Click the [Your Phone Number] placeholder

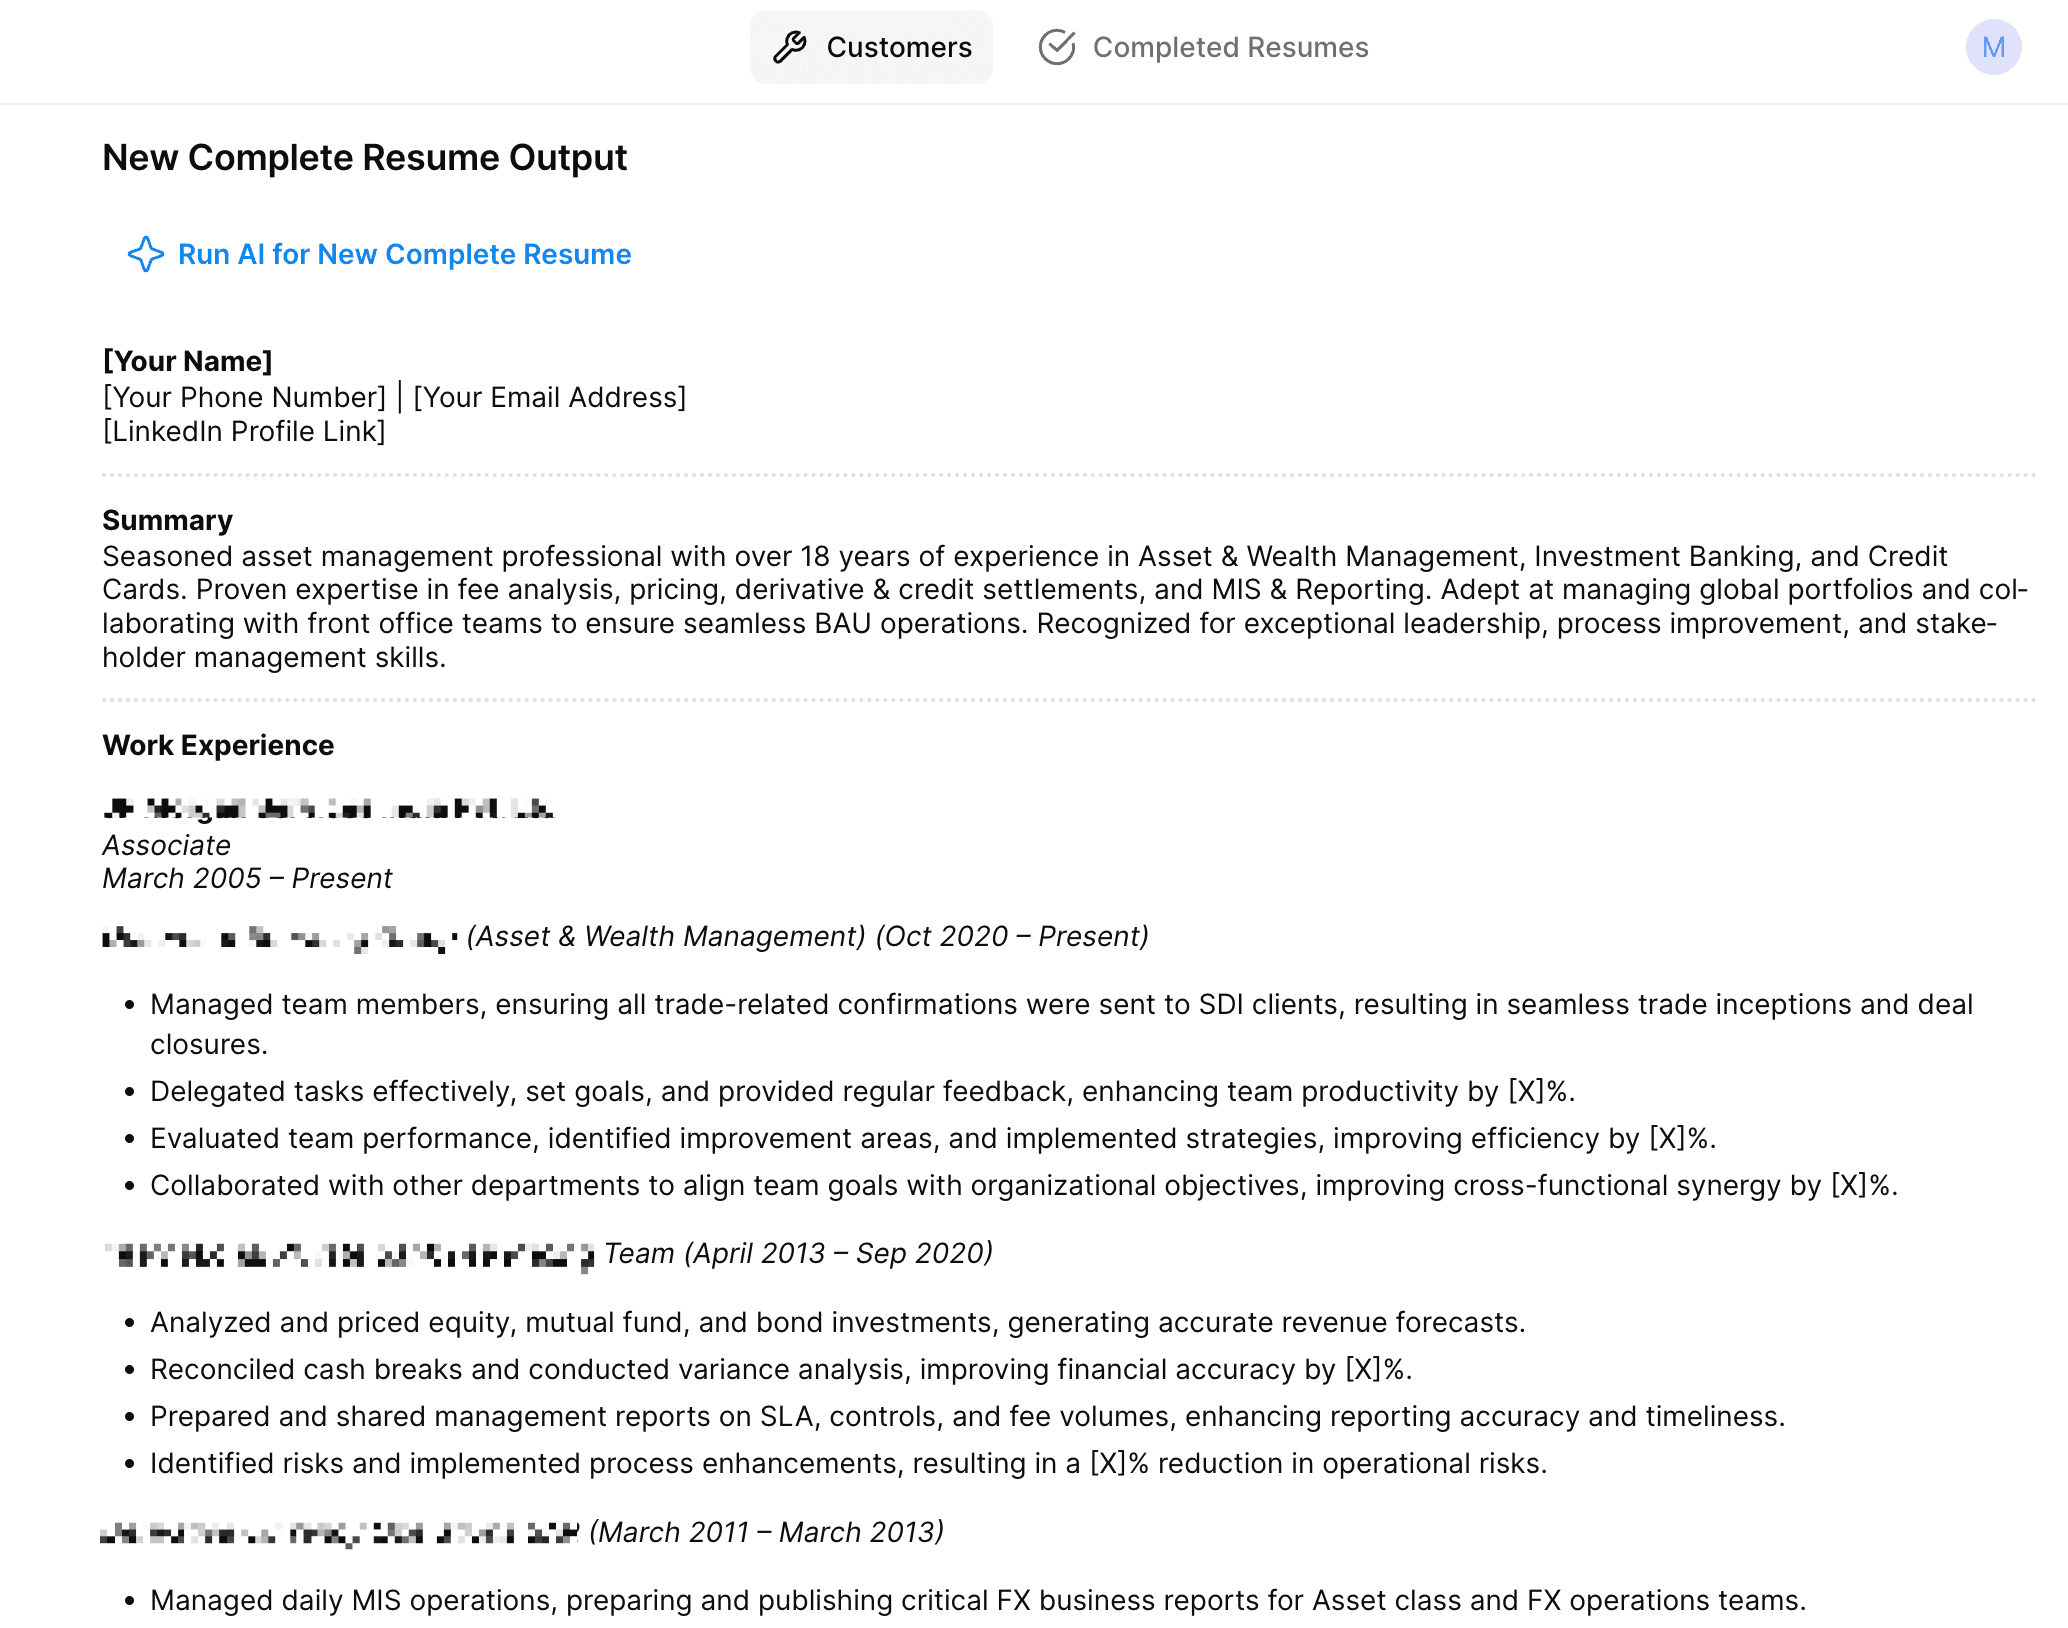(244, 396)
